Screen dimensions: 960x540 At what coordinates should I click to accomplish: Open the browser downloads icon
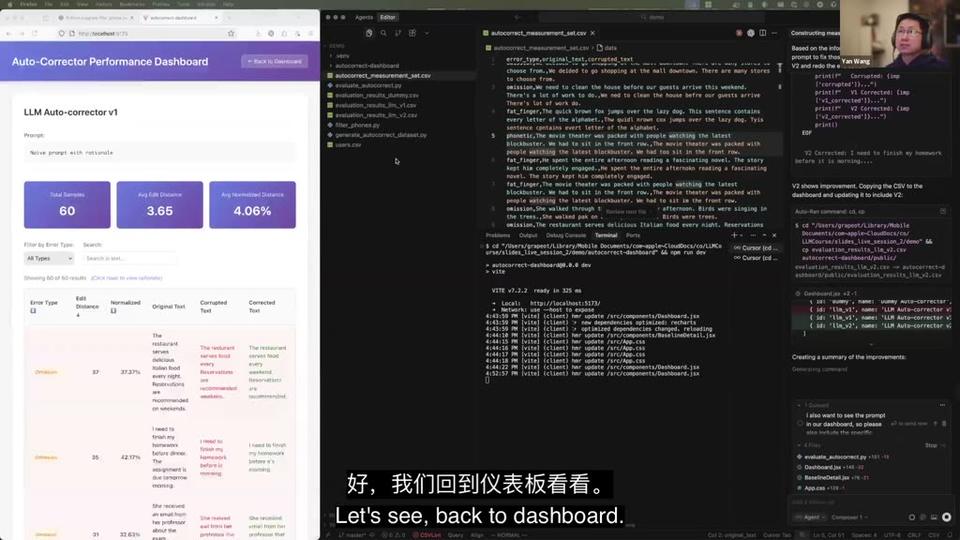258,34
